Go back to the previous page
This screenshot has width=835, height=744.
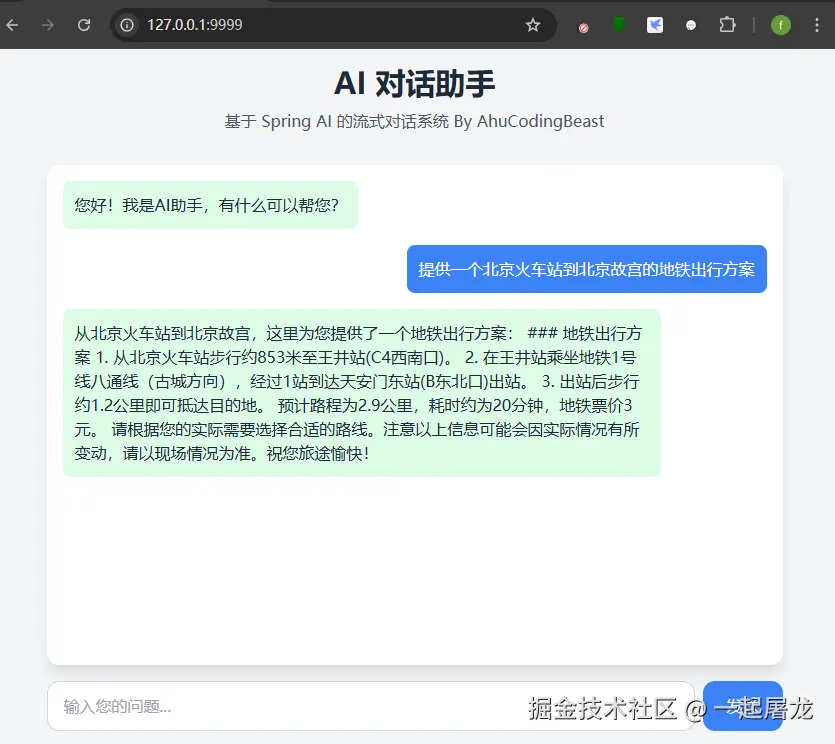[12, 25]
